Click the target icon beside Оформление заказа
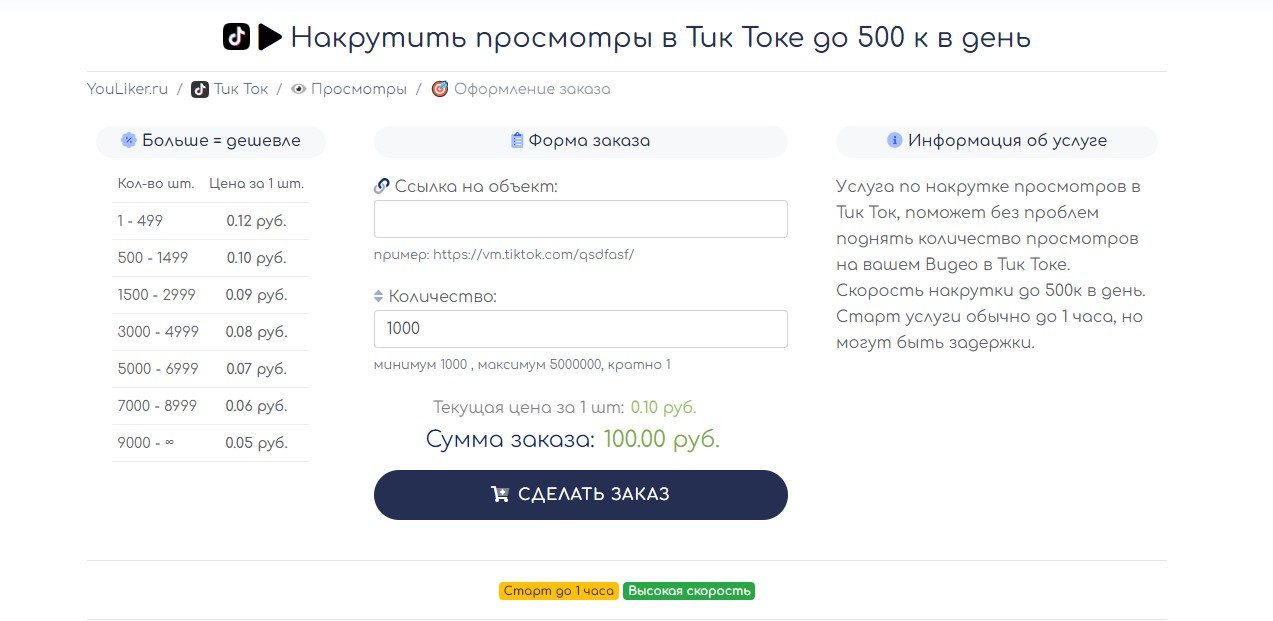 point(440,89)
